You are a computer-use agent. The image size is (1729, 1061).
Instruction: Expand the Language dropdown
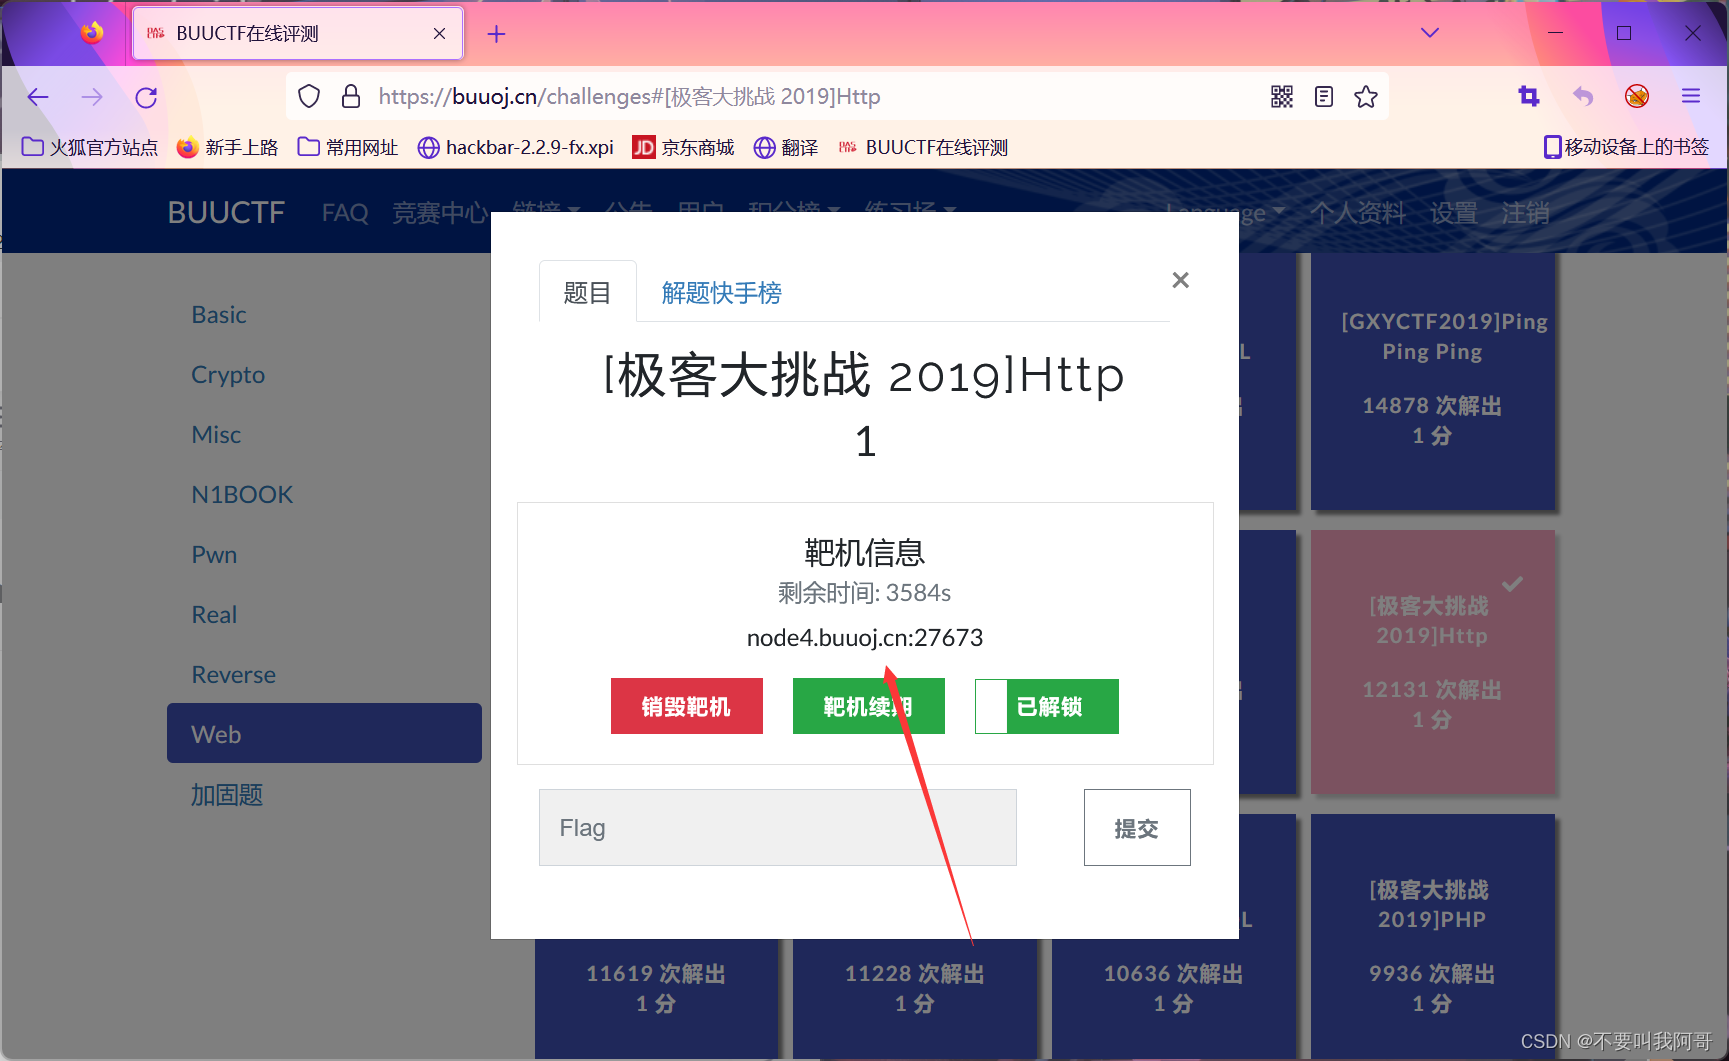click(1223, 212)
